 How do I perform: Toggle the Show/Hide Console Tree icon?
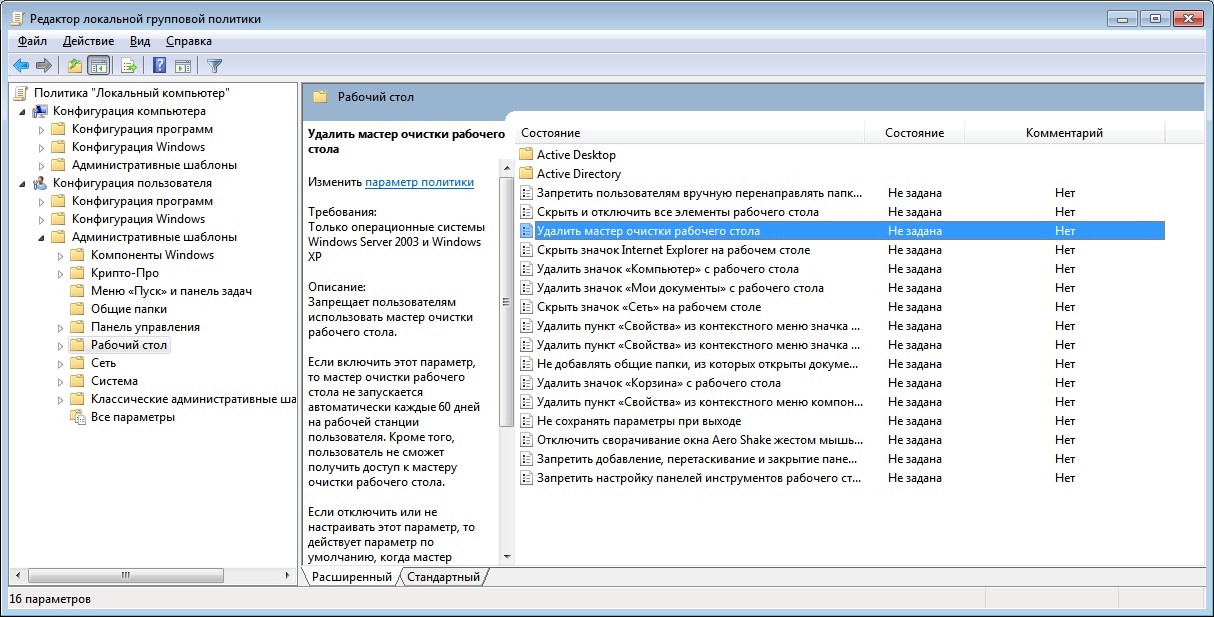tap(98, 66)
